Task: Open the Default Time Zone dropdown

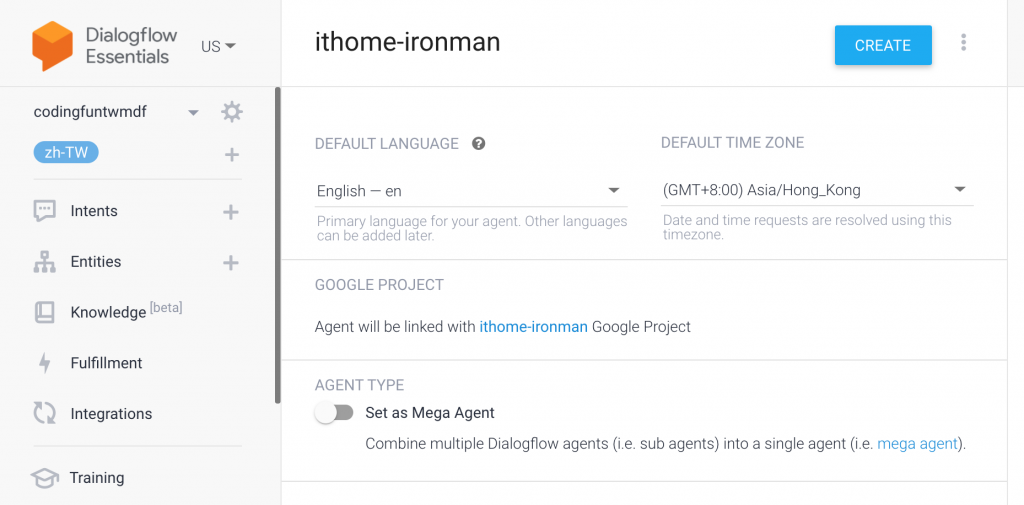Action: (x=816, y=190)
